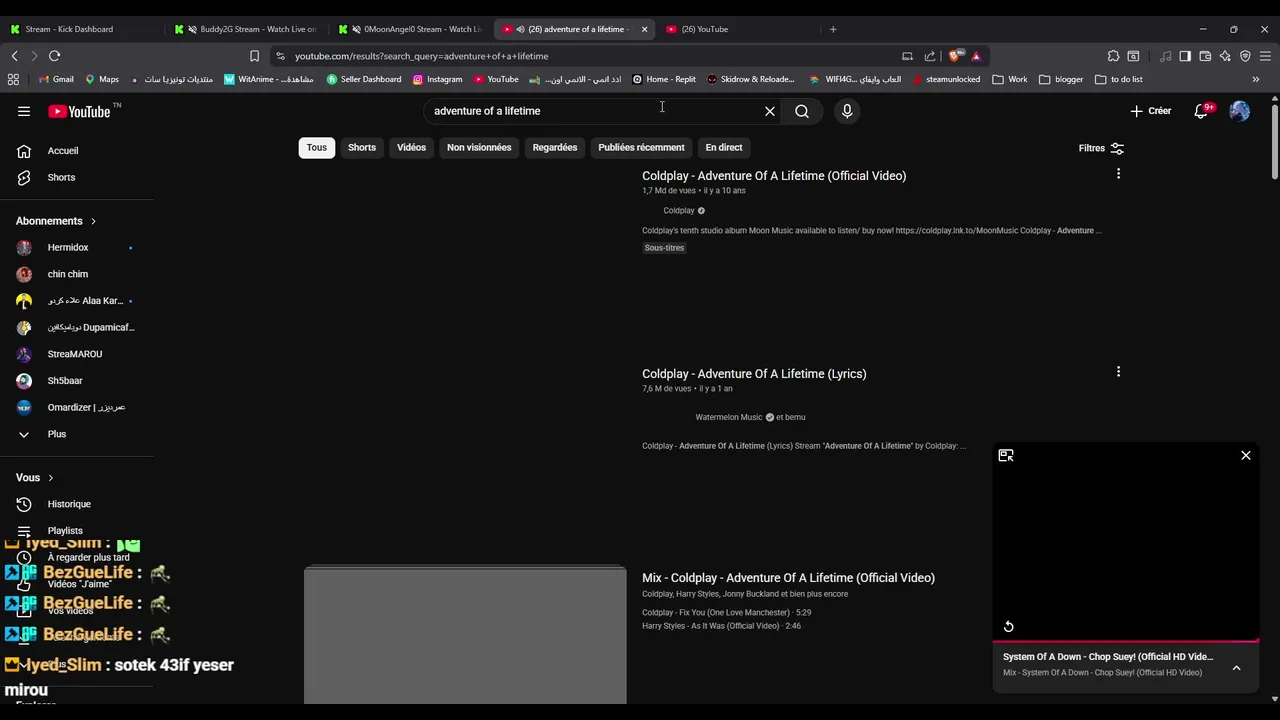Open the notifications bell
The width and height of the screenshot is (1280, 720).
[x=1202, y=111]
